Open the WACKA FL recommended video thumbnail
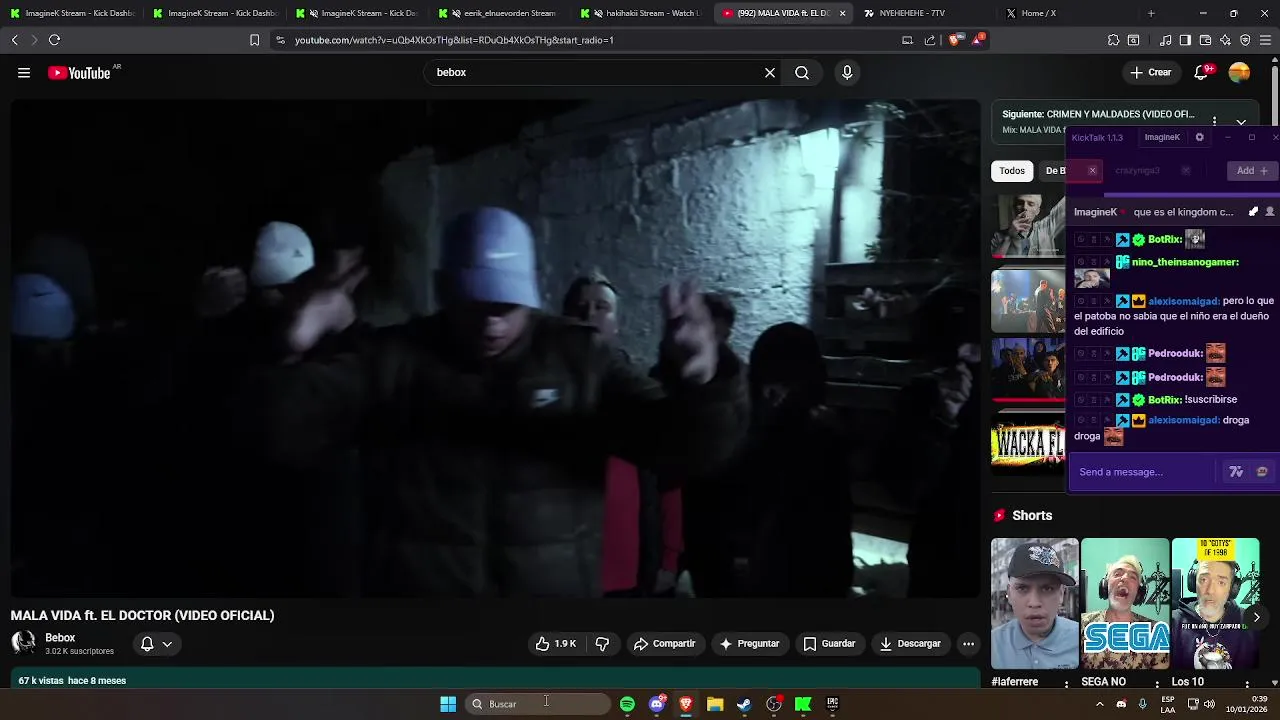Viewport: 1280px width, 720px height. (1028, 444)
